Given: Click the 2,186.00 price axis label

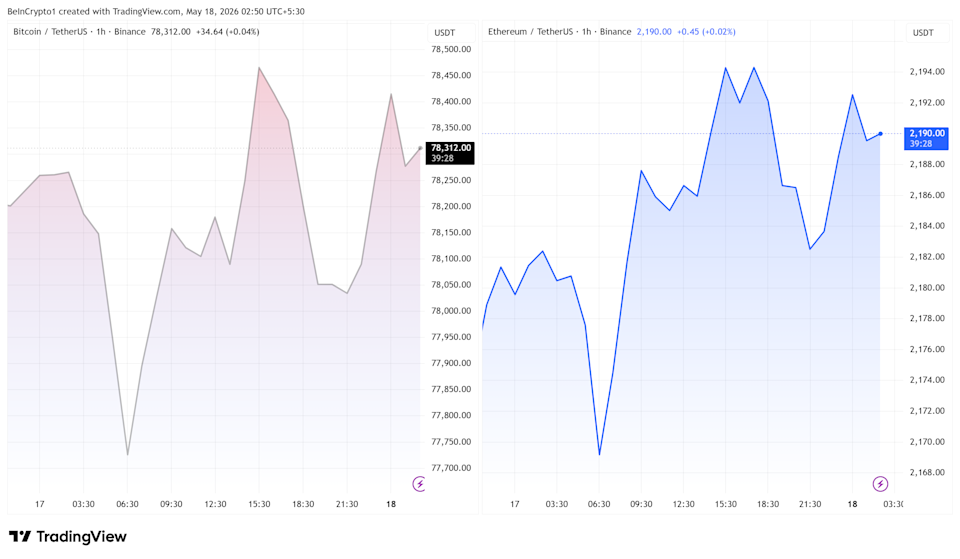Looking at the screenshot, I should pyautogui.click(x=927, y=195).
